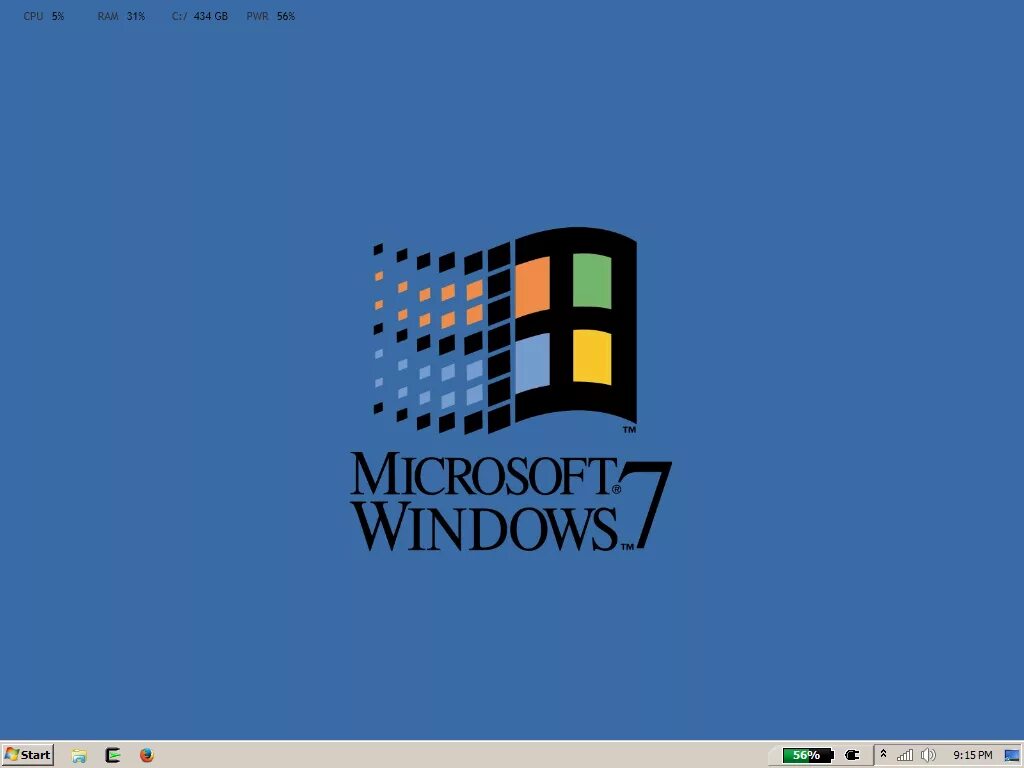
Task: Show hidden tray icons
Action: pos(884,754)
